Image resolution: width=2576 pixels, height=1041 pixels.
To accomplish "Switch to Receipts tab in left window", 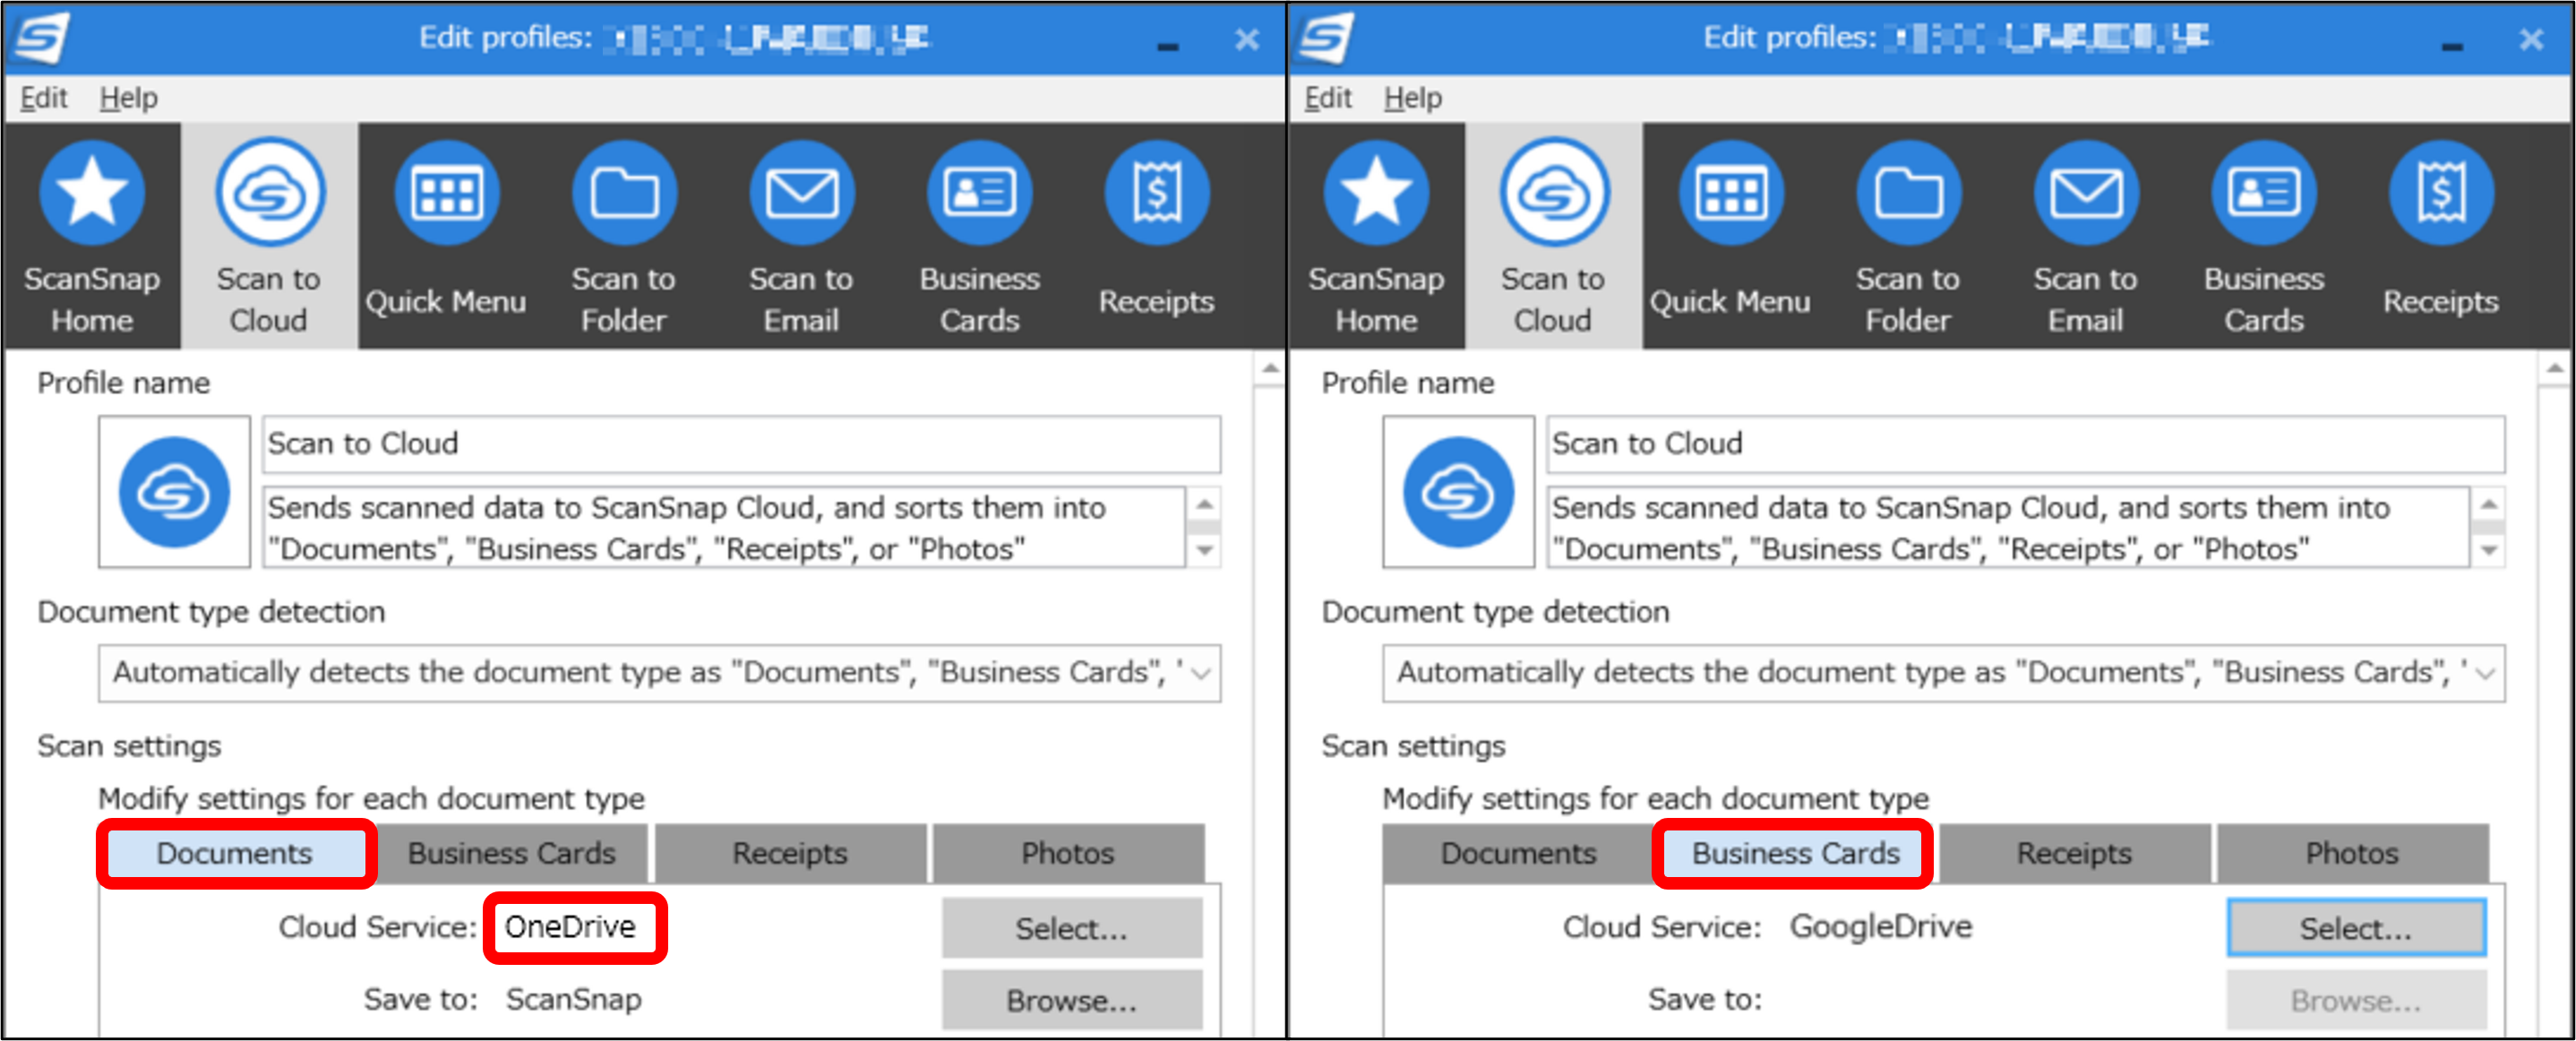I will [790, 853].
